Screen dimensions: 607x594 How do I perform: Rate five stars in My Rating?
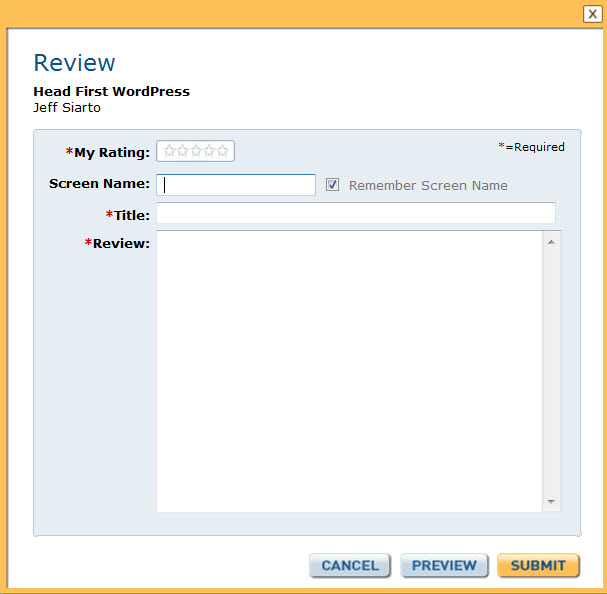[223, 151]
